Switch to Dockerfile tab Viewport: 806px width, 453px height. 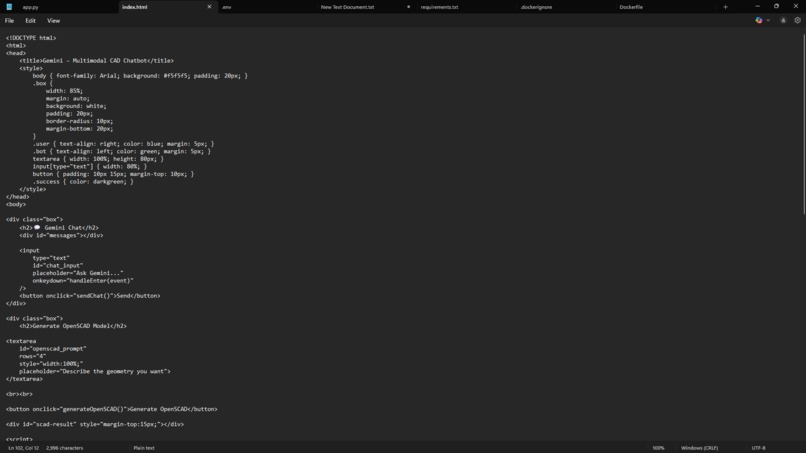click(x=631, y=7)
